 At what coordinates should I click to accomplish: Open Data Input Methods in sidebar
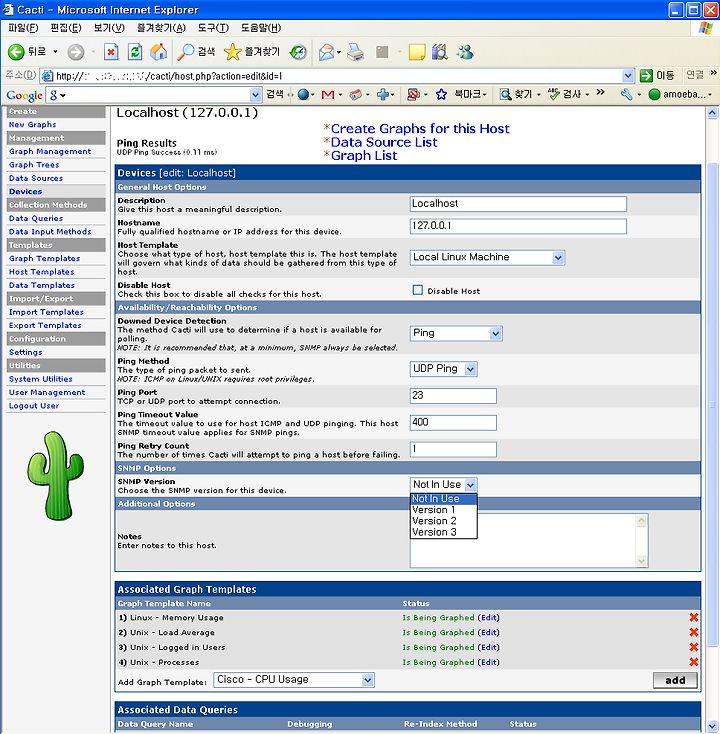[50, 231]
